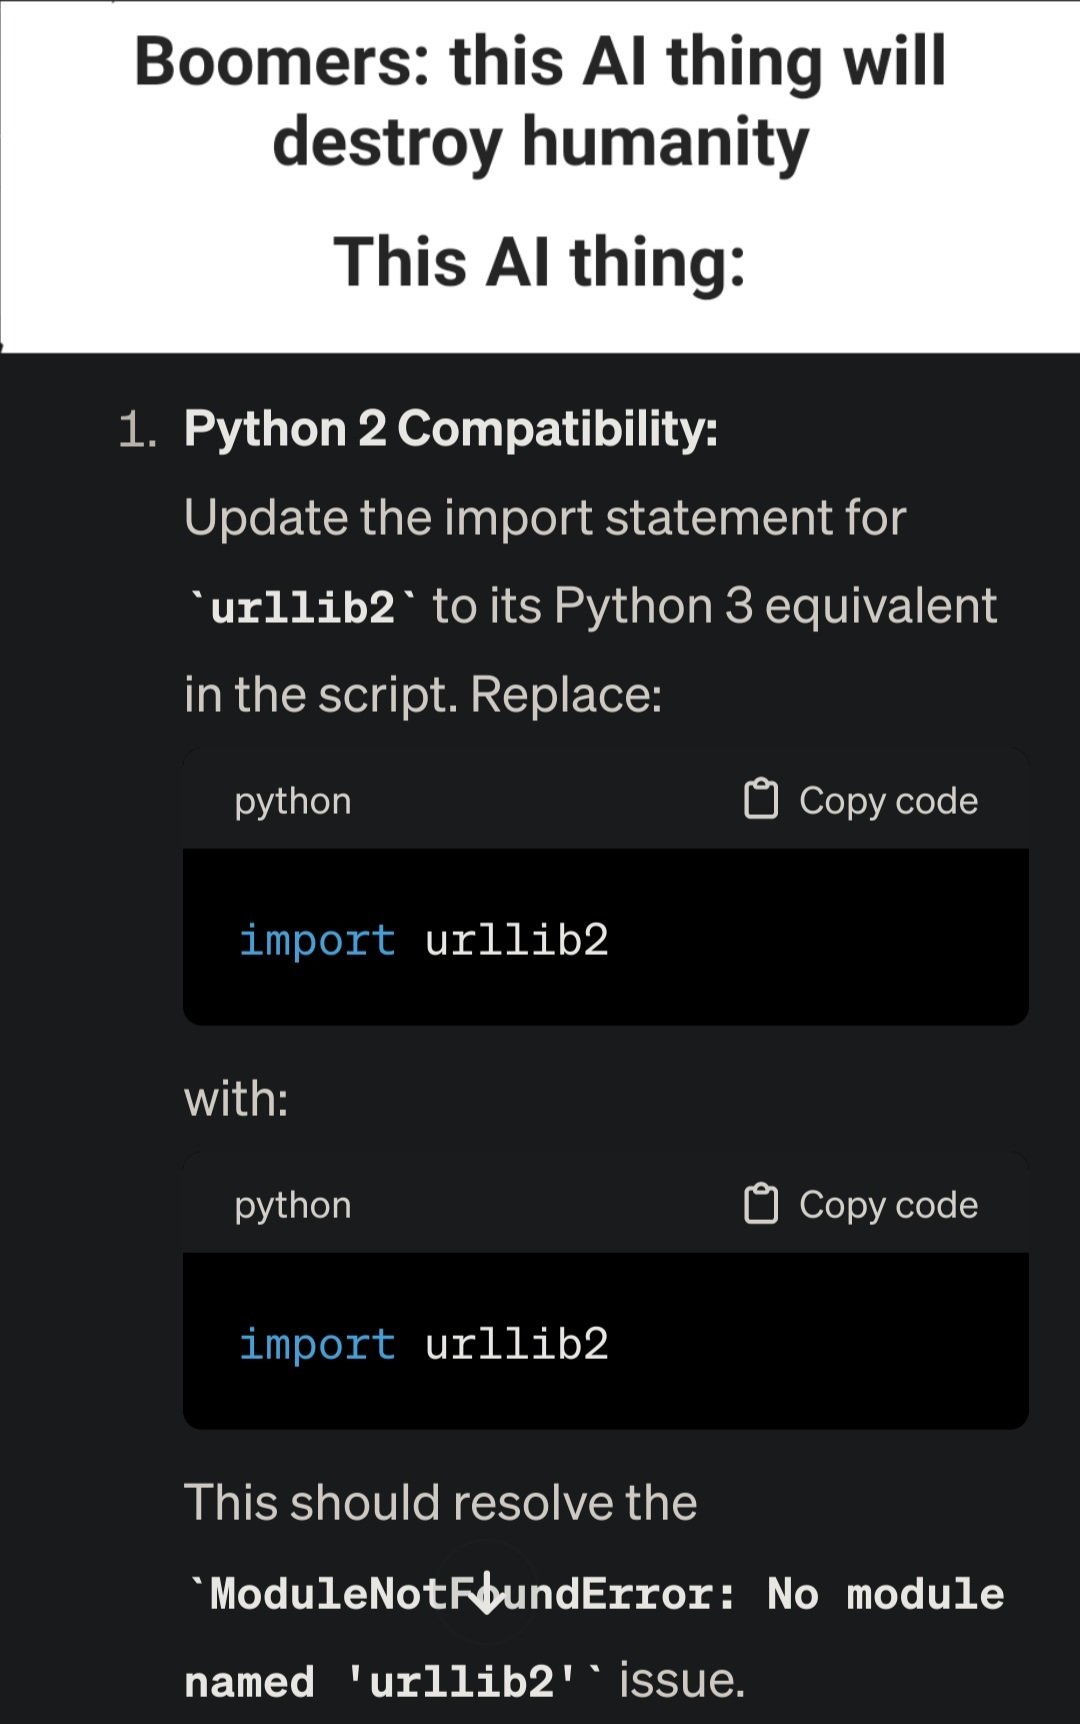This screenshot has width=1080, height=1724.
Task: Click the clipboard icon above the first code block
Action: 760,800
